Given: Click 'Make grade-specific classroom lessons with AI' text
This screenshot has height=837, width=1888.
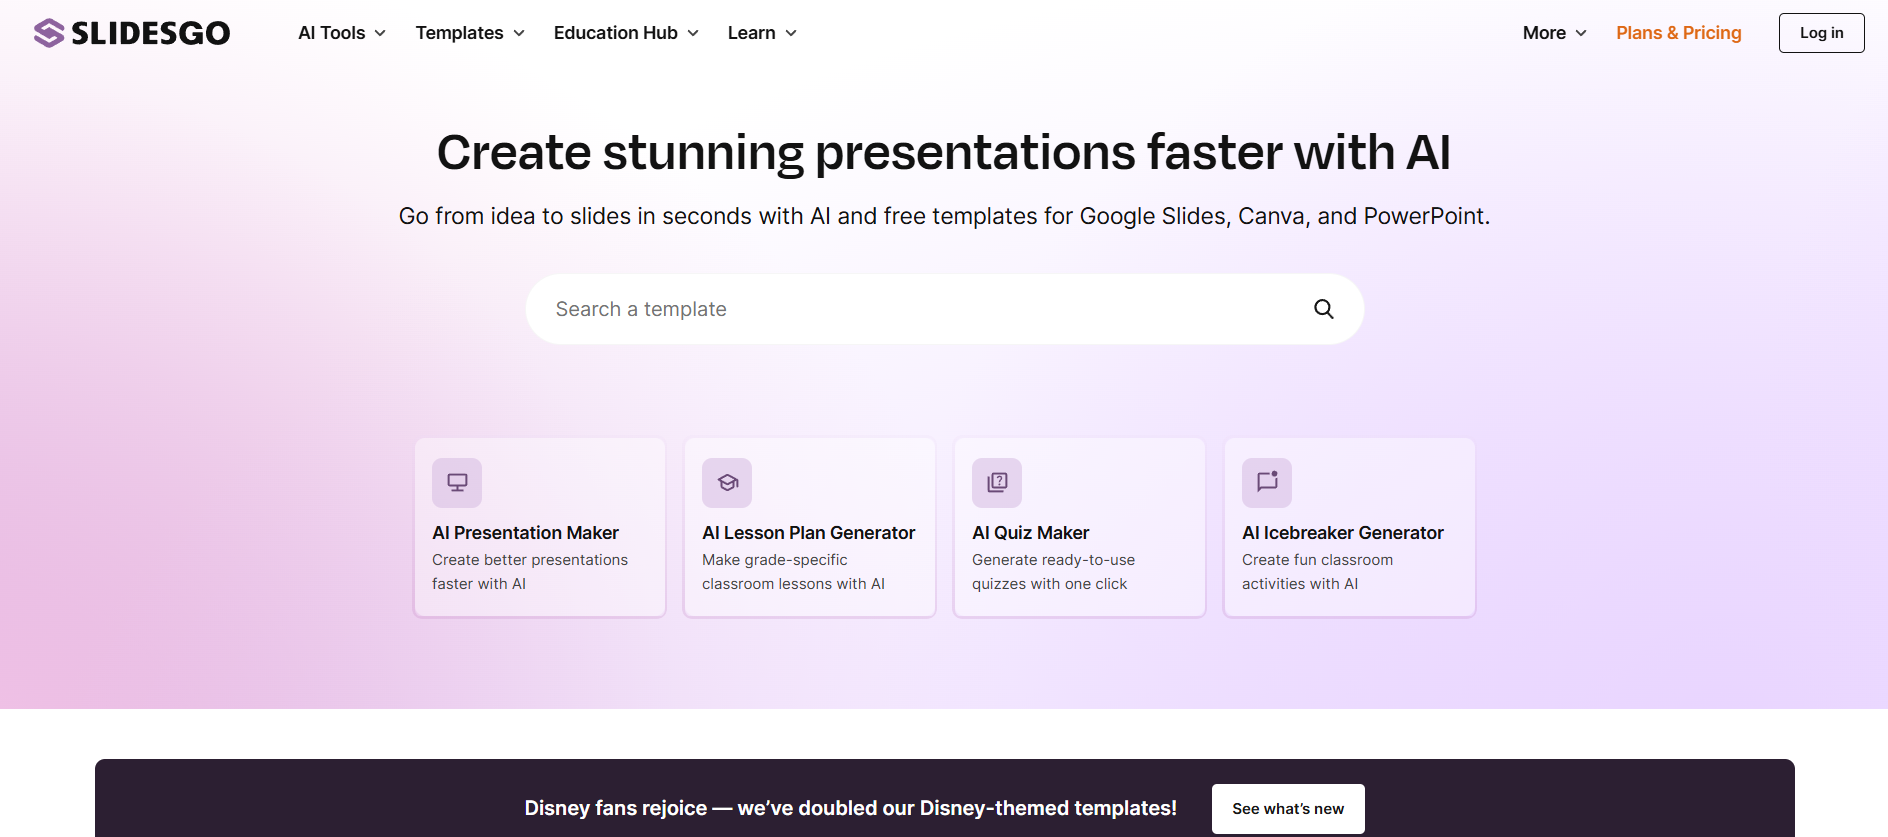Looking at the screenshot, I should (793, 572).
